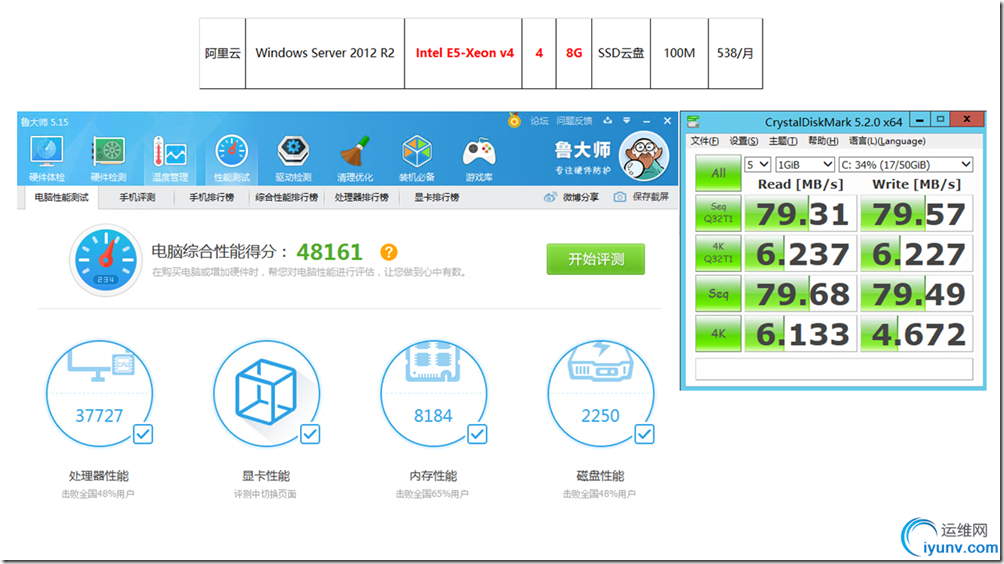
Task: Click the orange question mark help icon
Action: point(389,252)
